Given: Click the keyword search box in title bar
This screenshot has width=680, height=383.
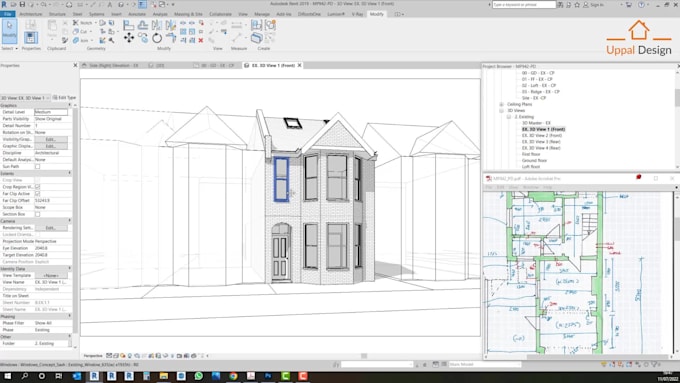Looking at the screenshot, I should point(524,4).
